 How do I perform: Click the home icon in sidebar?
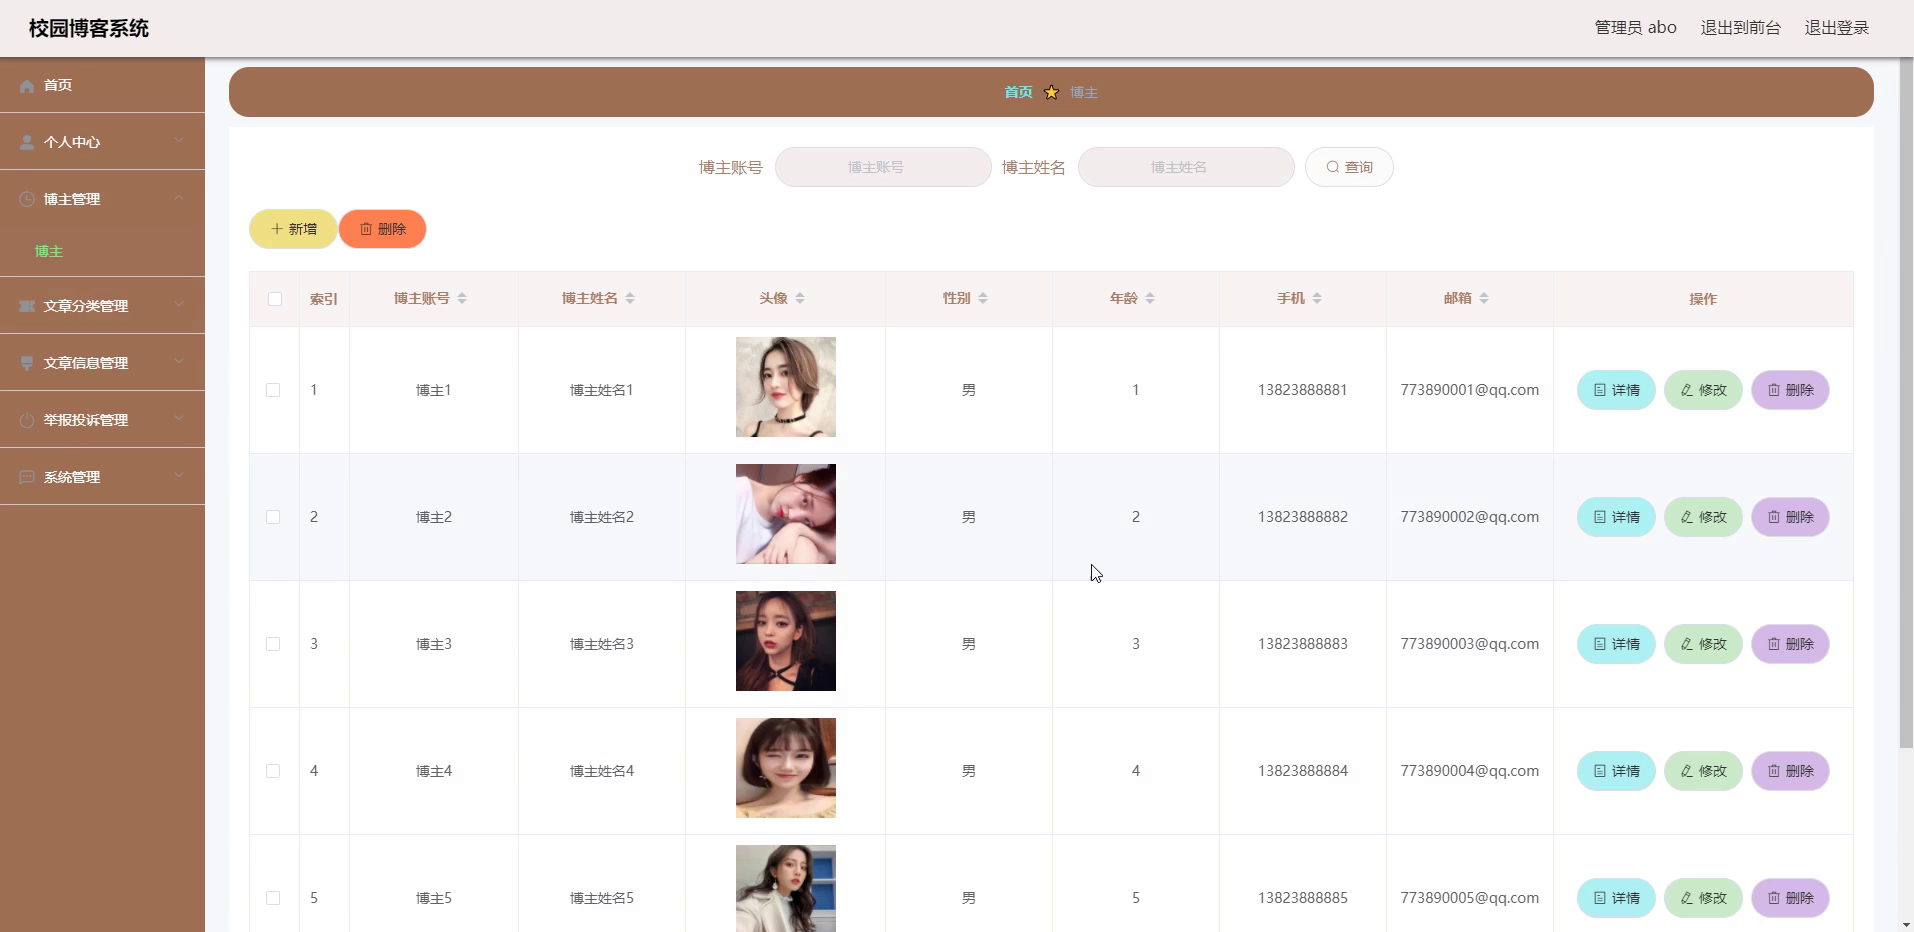(27, 86)
